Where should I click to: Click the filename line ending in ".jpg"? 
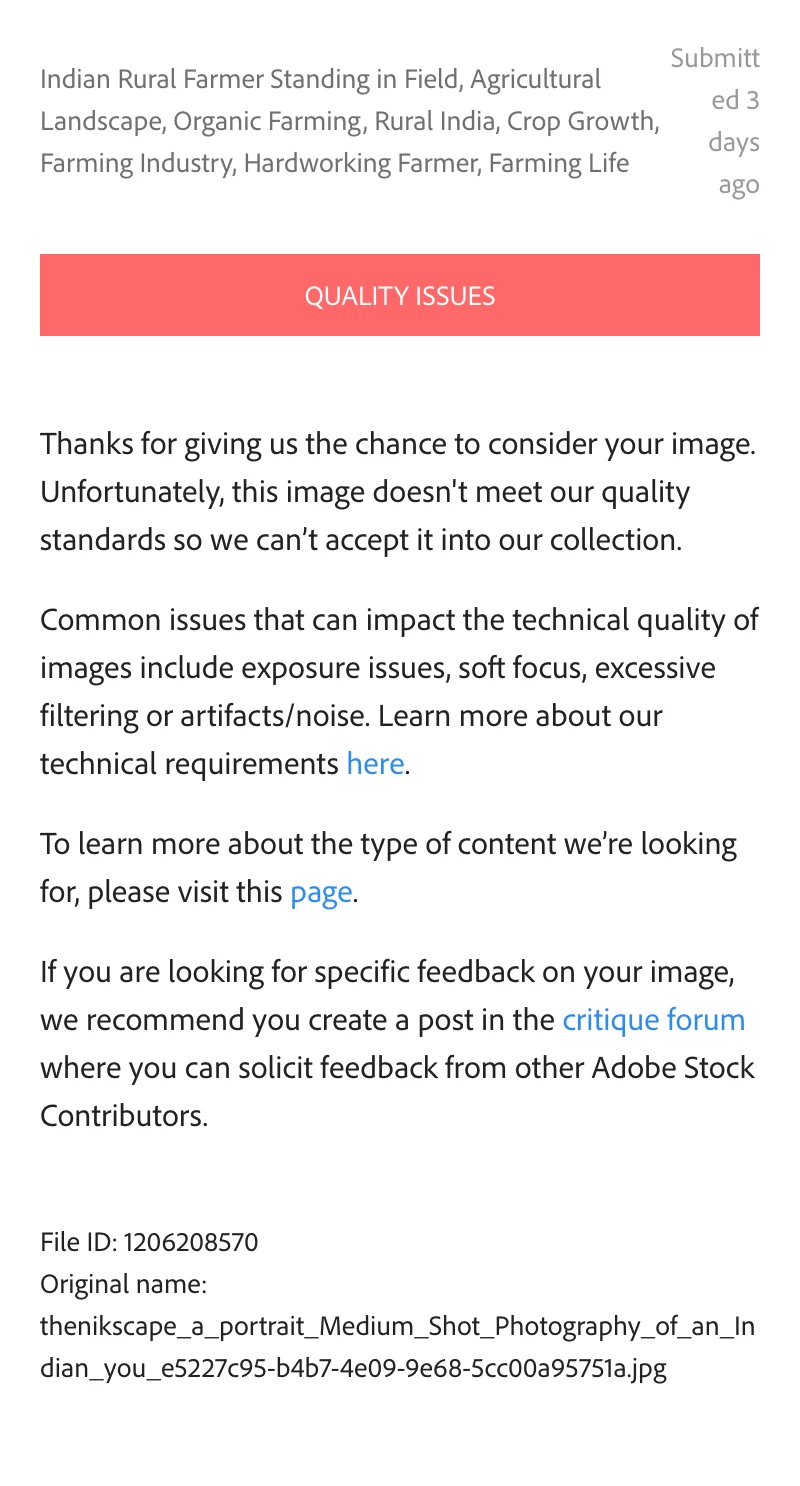coord(353,1369)
